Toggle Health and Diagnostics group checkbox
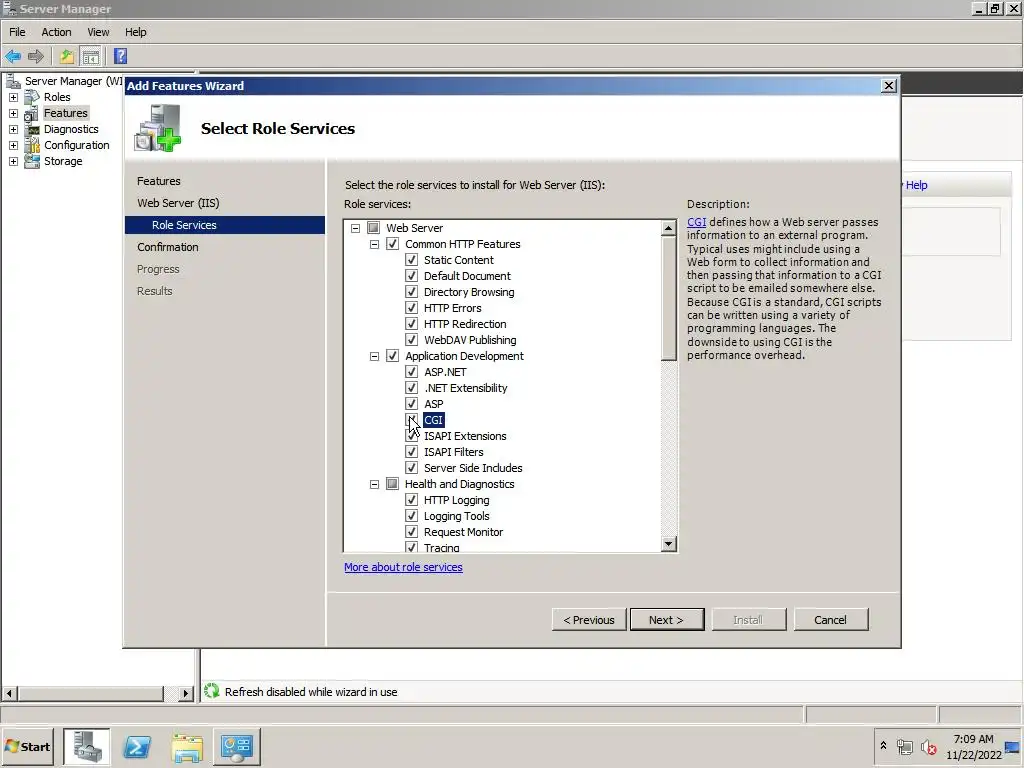The width and height of the screenshot is (1024, 768). 392,484
